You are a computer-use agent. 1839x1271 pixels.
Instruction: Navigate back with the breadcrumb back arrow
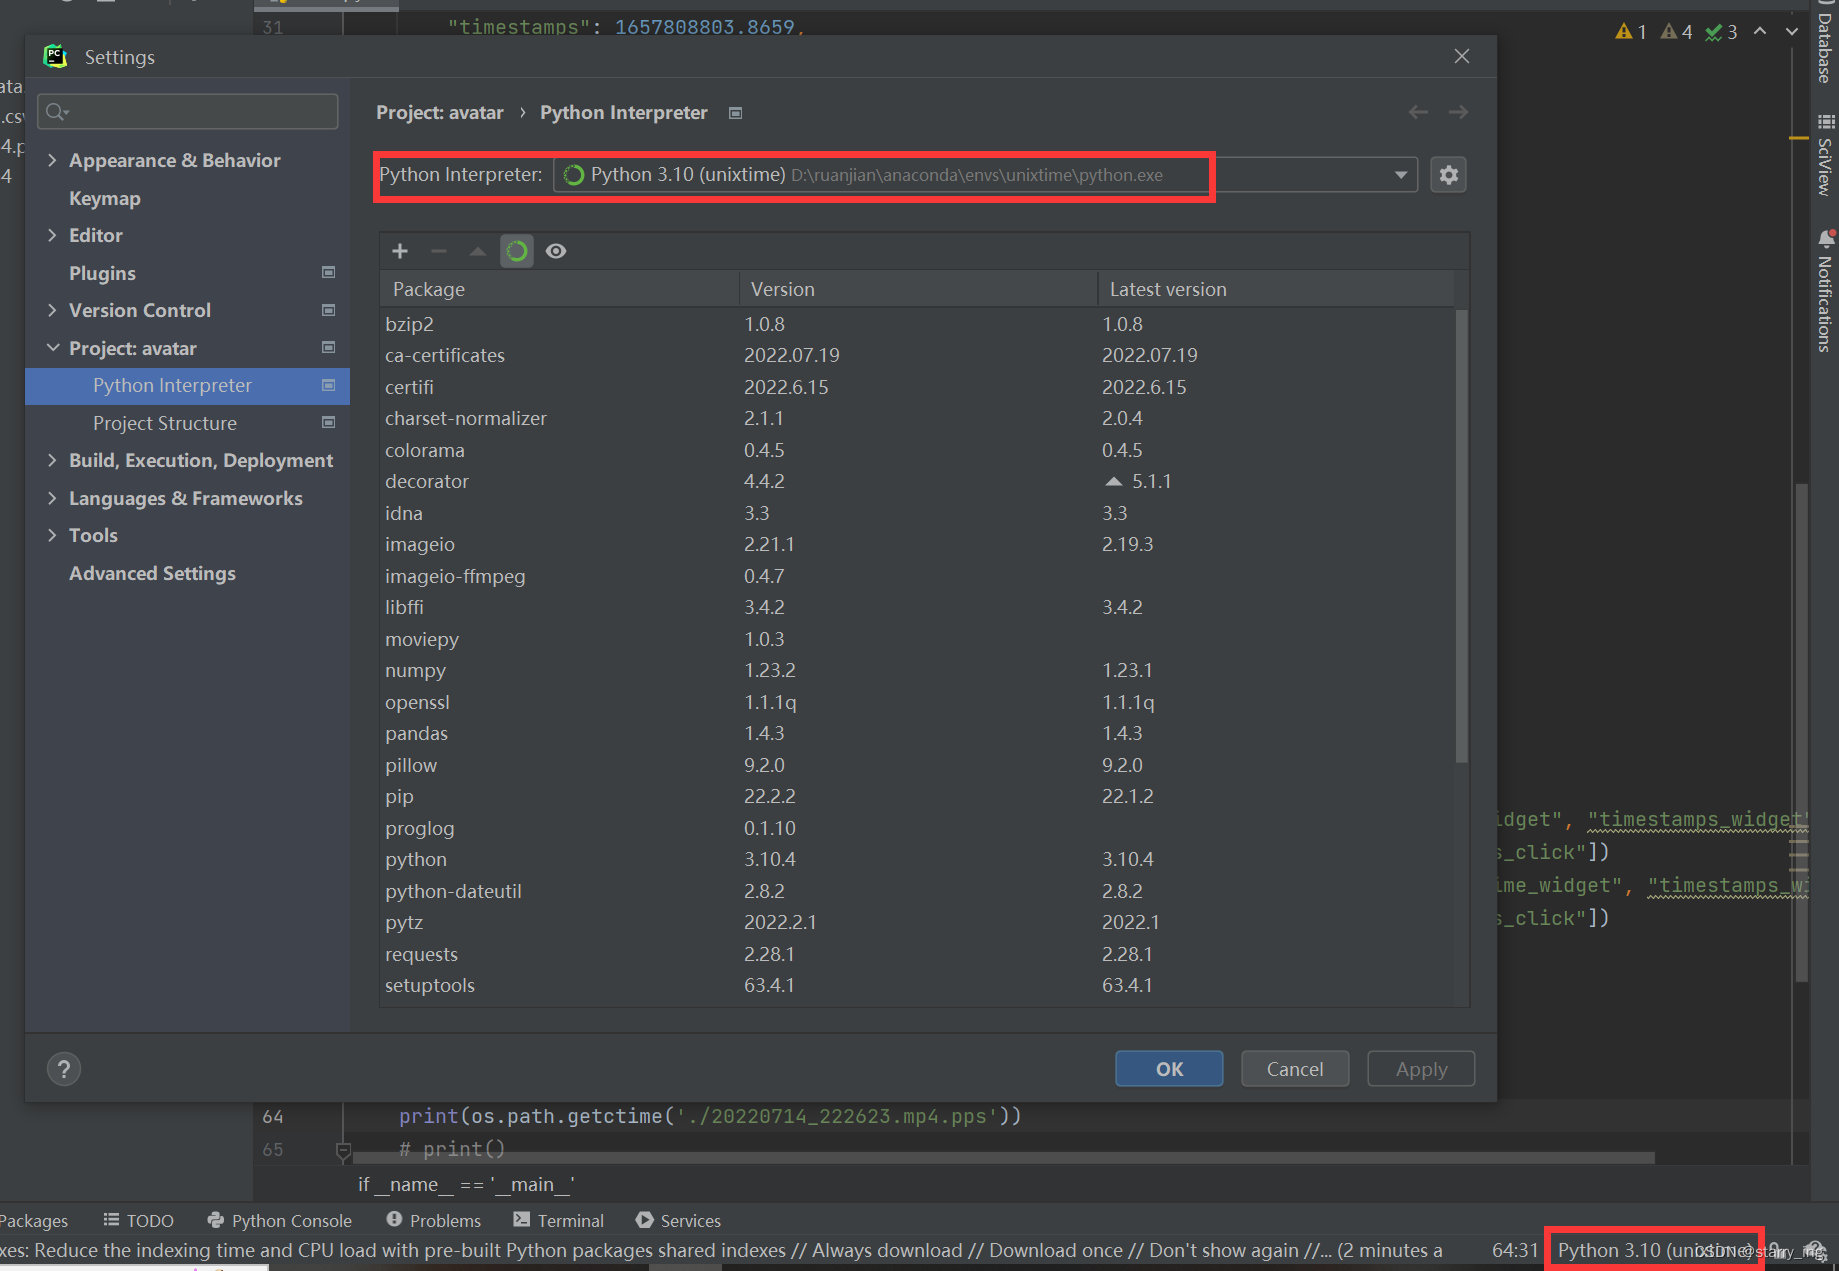point(1417,112)
